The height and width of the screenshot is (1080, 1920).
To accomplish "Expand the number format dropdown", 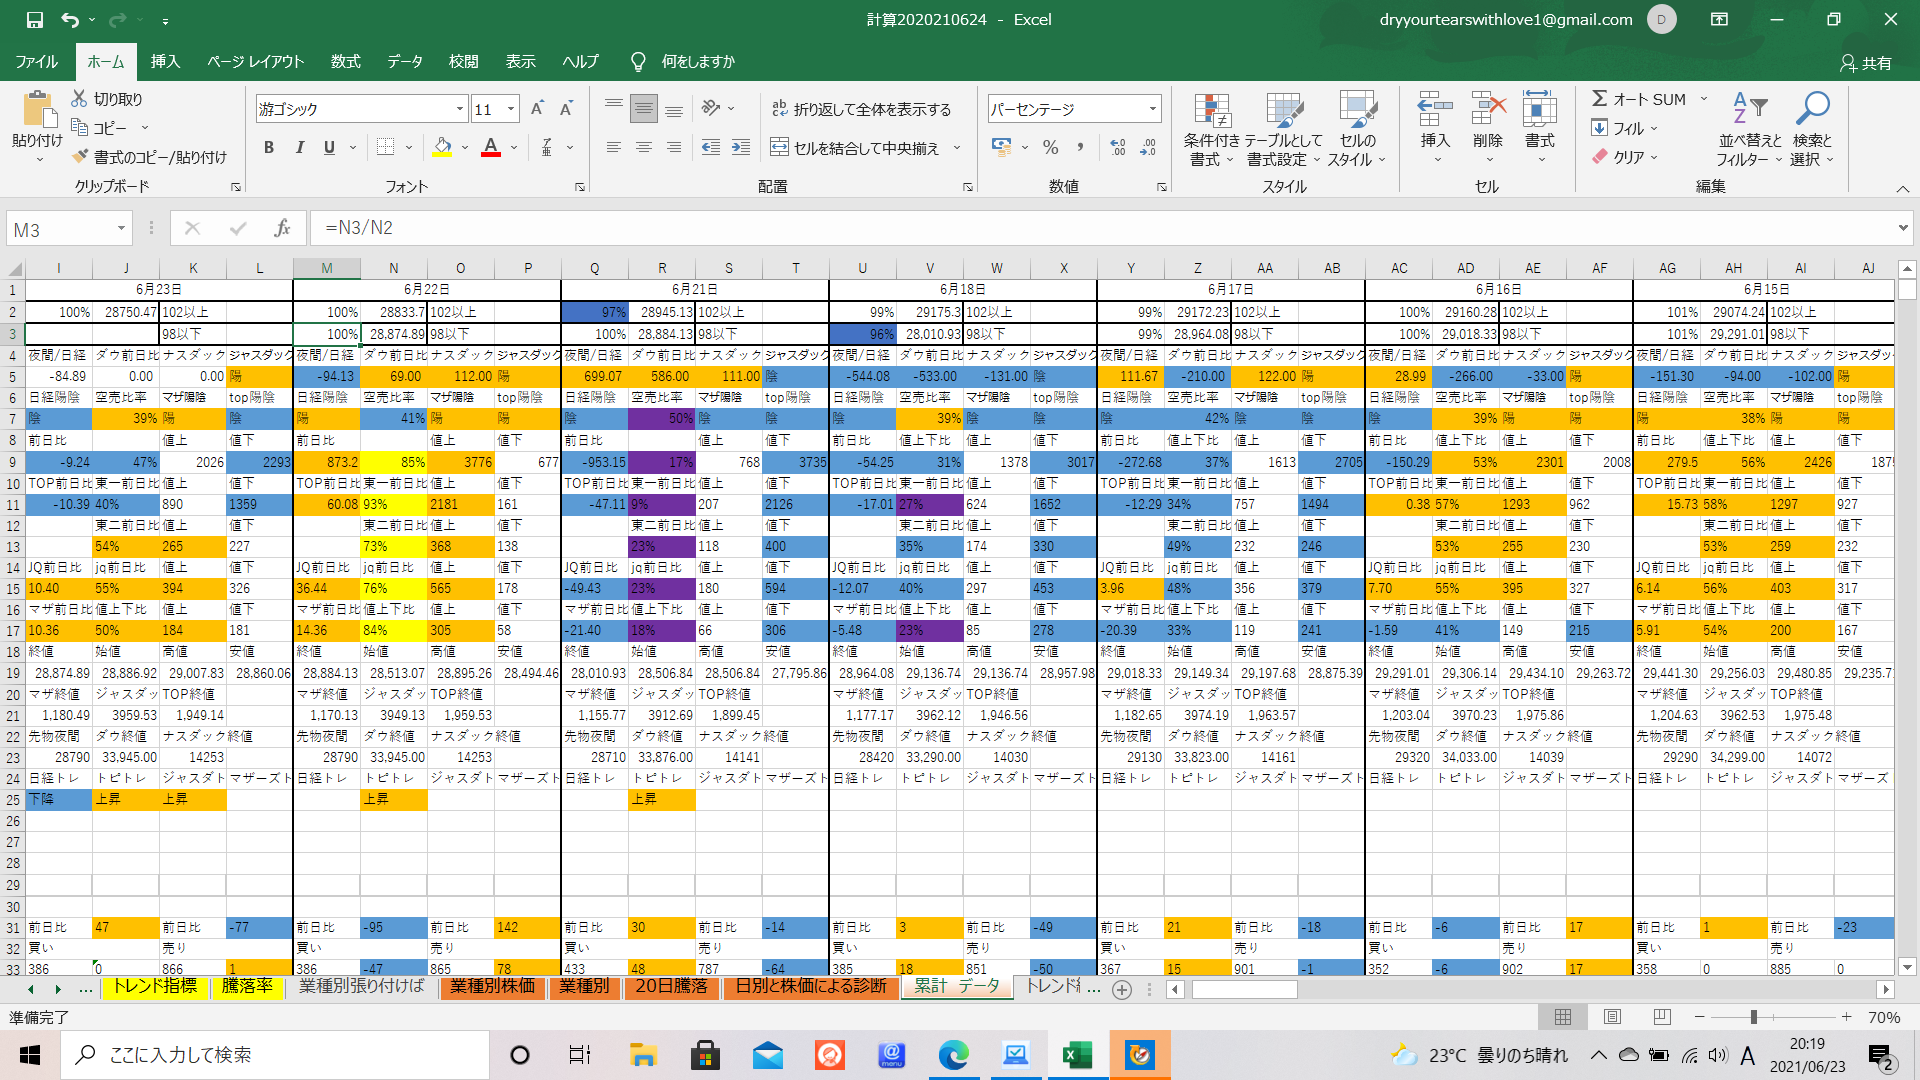I will pos(1152,109).
